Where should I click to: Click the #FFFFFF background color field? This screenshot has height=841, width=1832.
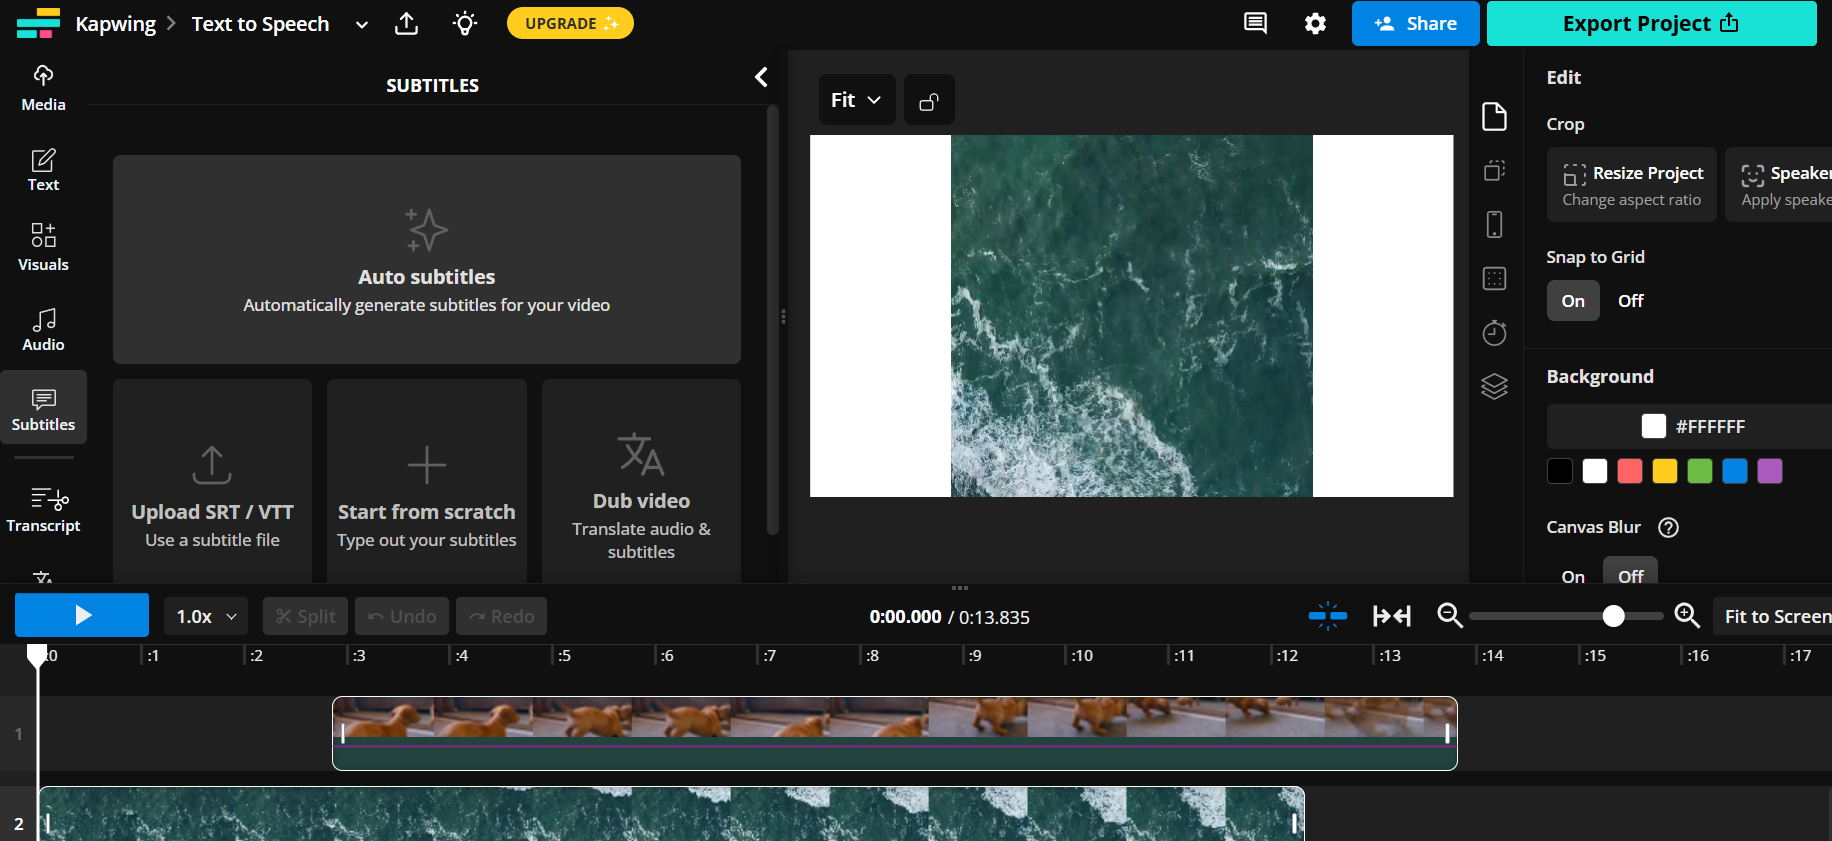1689,427
